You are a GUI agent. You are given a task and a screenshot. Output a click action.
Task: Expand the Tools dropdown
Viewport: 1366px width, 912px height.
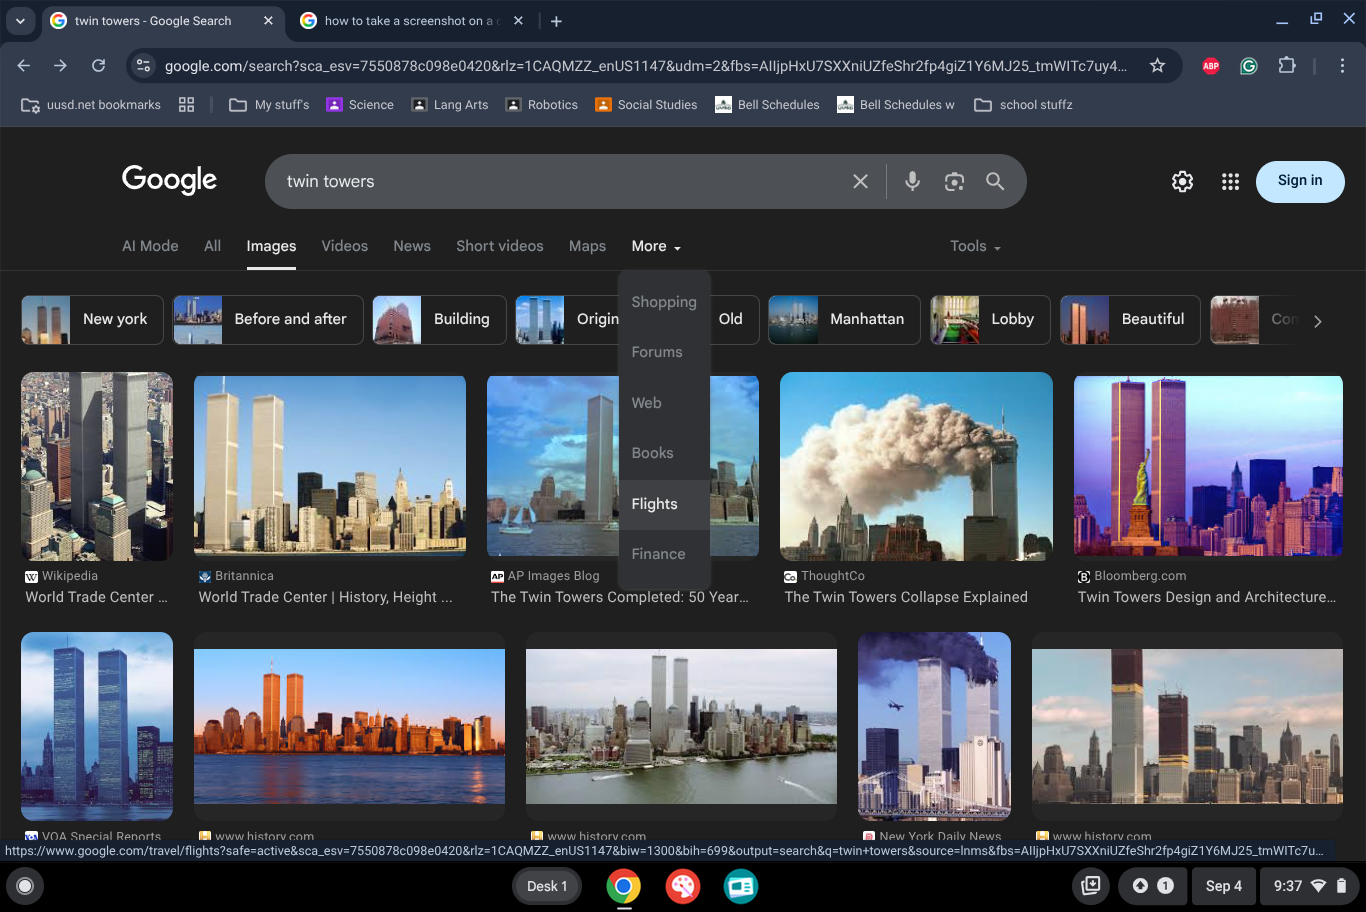pos(974,246)
